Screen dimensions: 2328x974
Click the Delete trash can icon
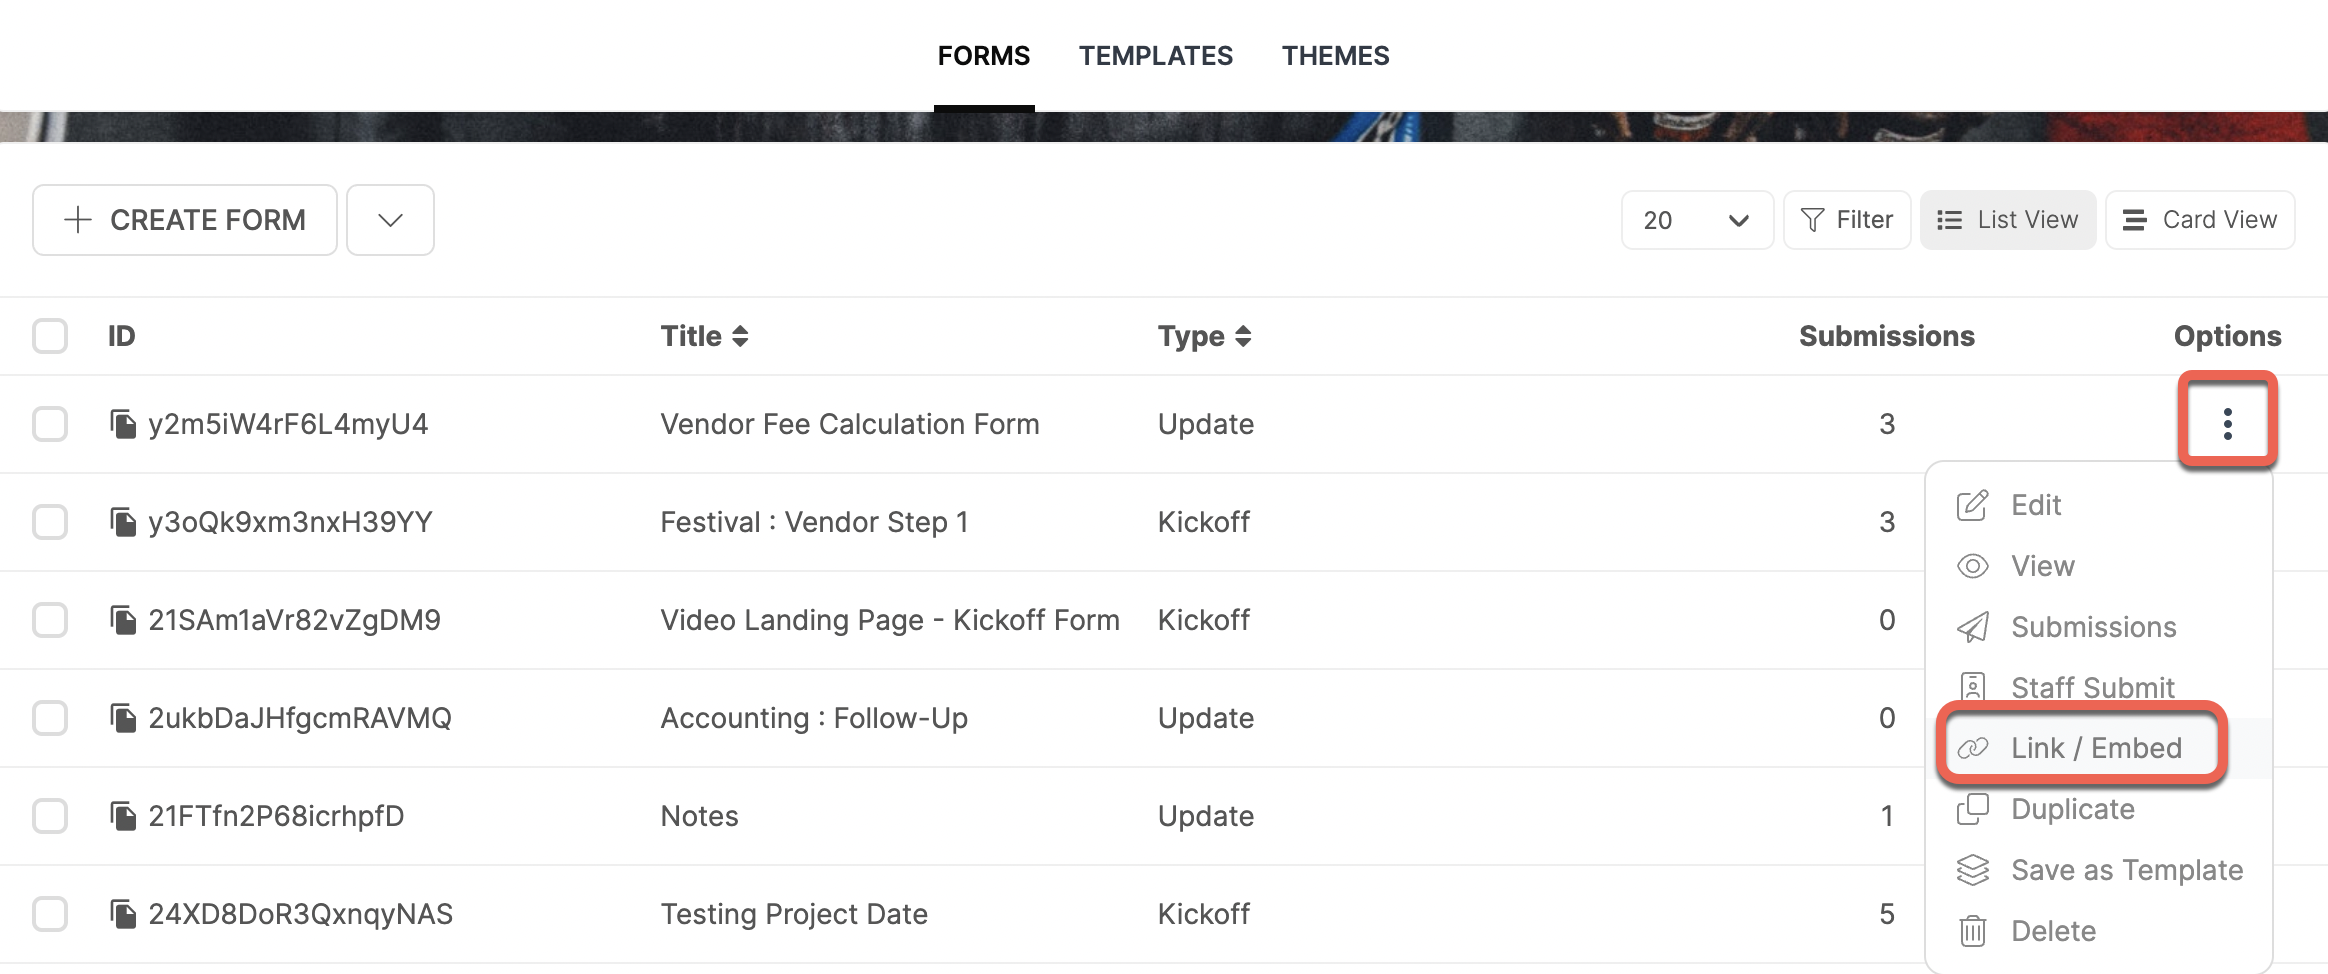[x=1972, y=931]
